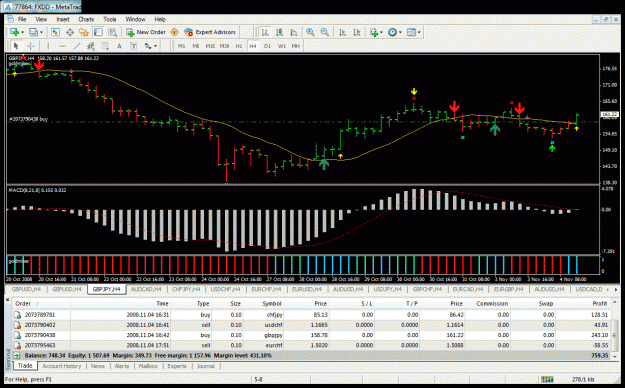Open the Periods clock icon
Image resolution: width=625 pixels, height=388 pixels.
392,32
